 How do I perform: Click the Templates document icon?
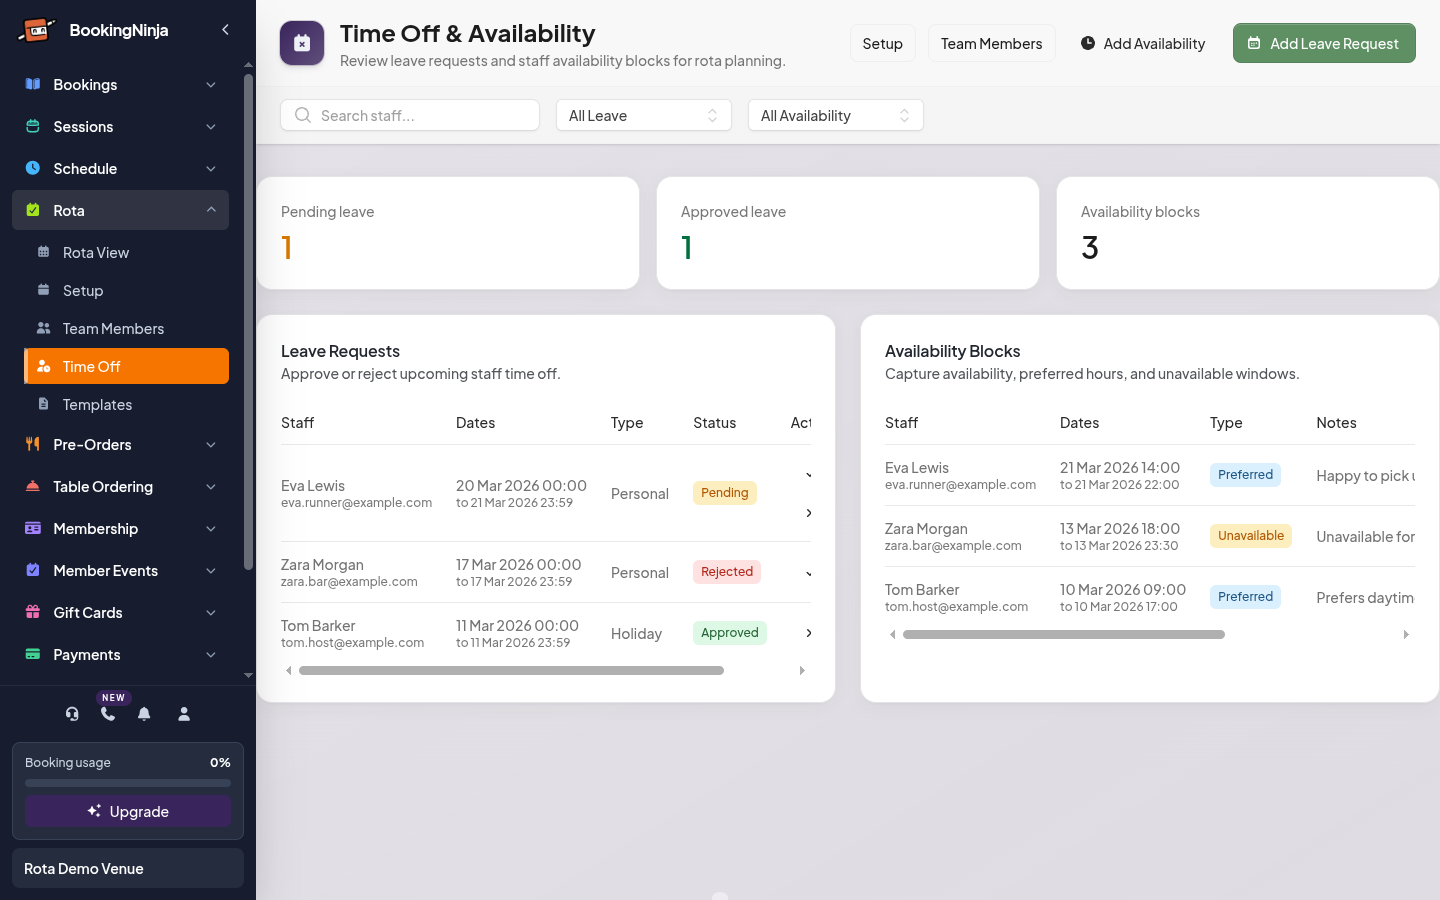[43, 404]
